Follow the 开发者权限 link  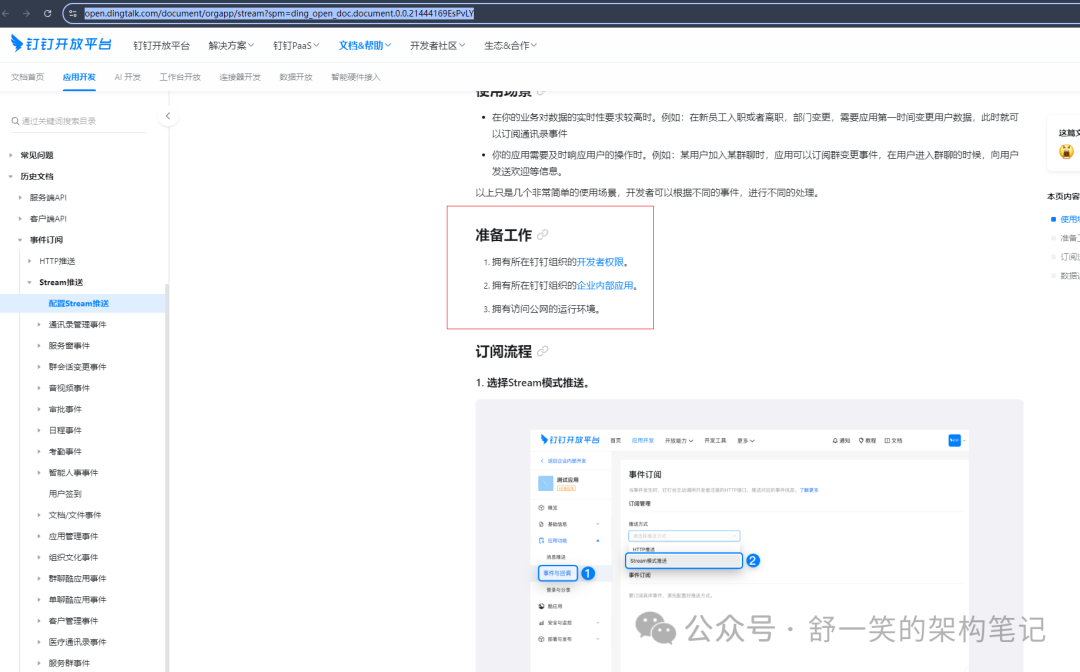(x=600, y=262)
